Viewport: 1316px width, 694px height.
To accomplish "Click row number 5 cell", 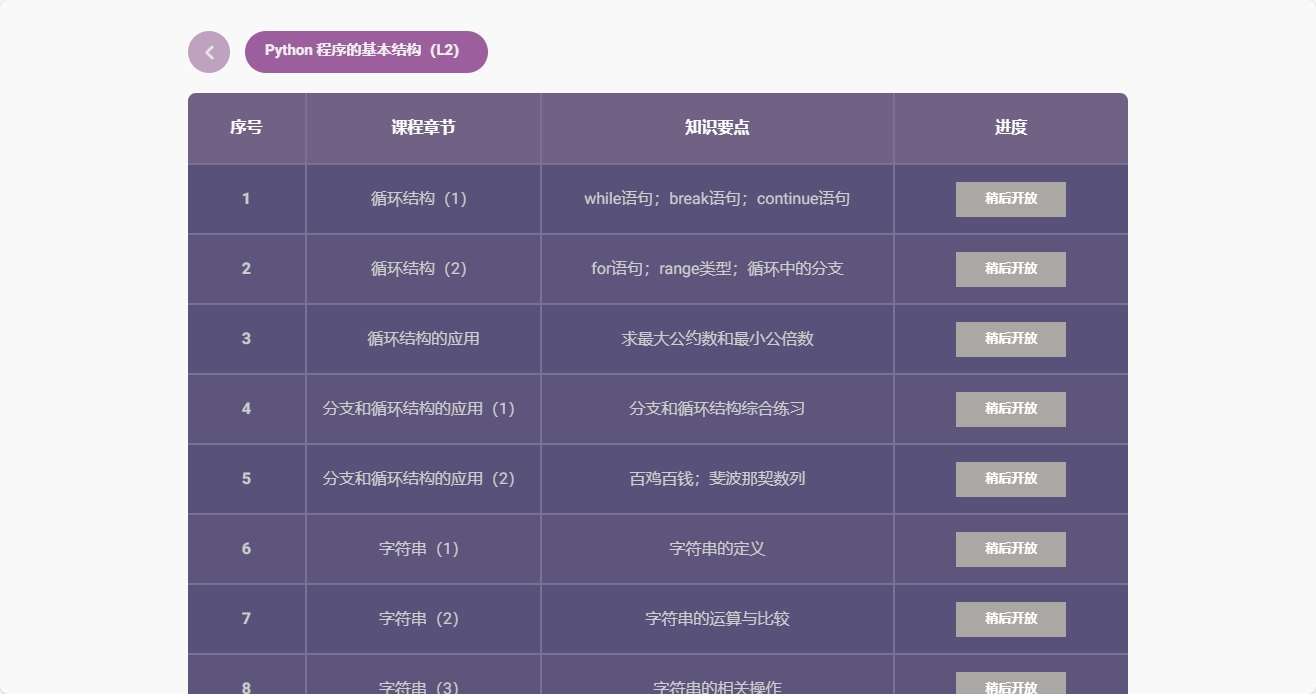I will [x=246, y=479].
